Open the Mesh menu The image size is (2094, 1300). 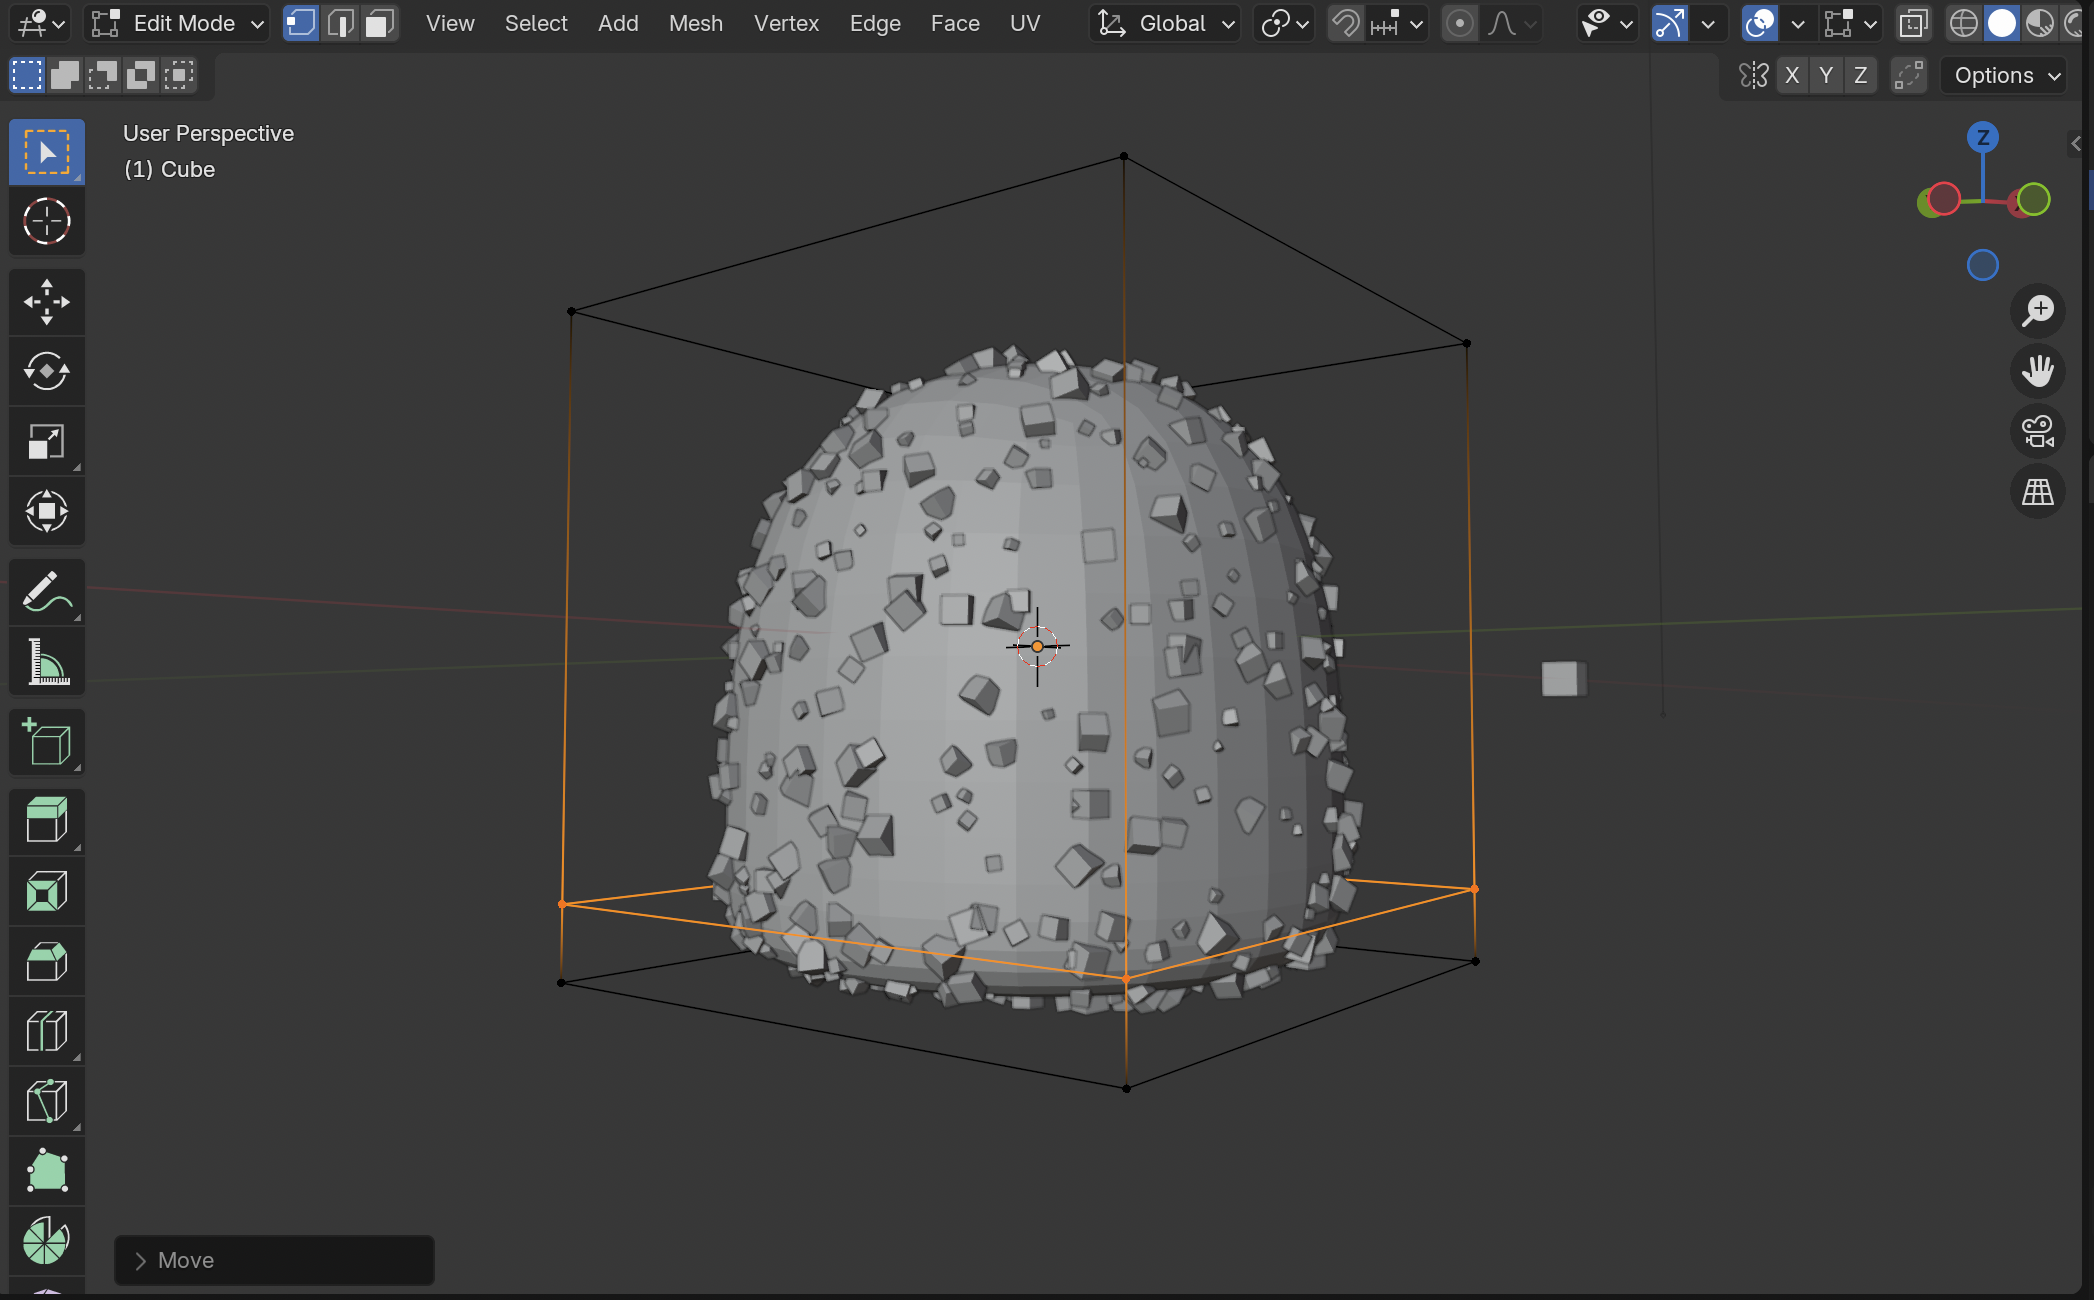695,23
